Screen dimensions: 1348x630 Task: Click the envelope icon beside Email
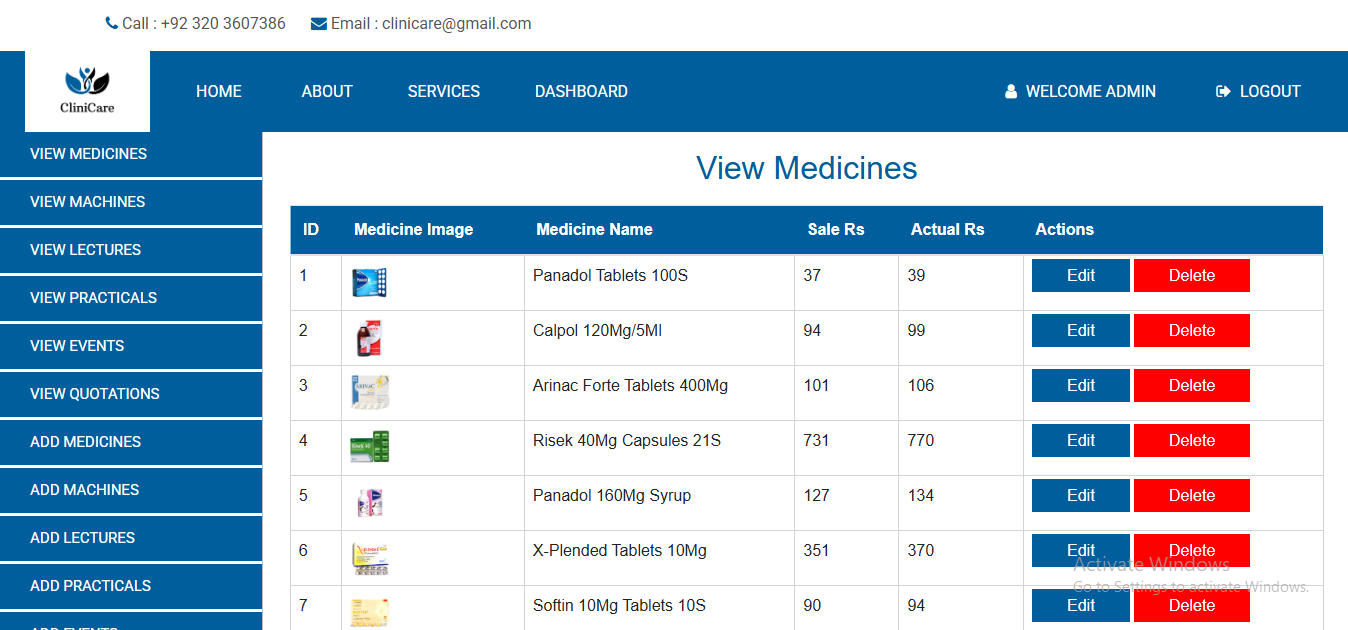[319, 24]
